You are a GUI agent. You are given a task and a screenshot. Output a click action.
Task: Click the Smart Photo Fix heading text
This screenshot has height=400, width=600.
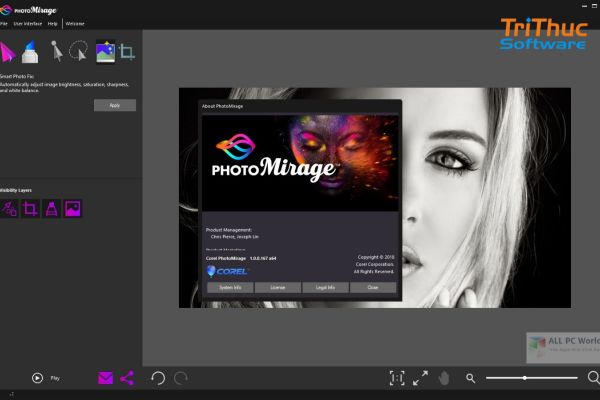pos(17,77)
